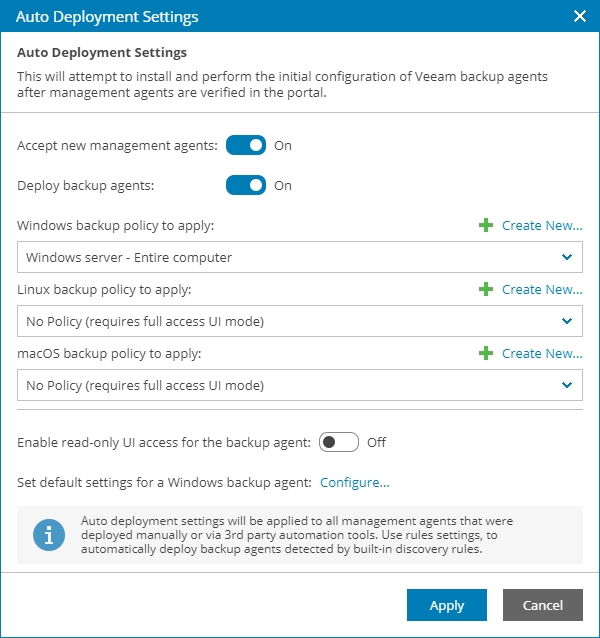Open the Windows backup policy dropdown

point(300,257)
